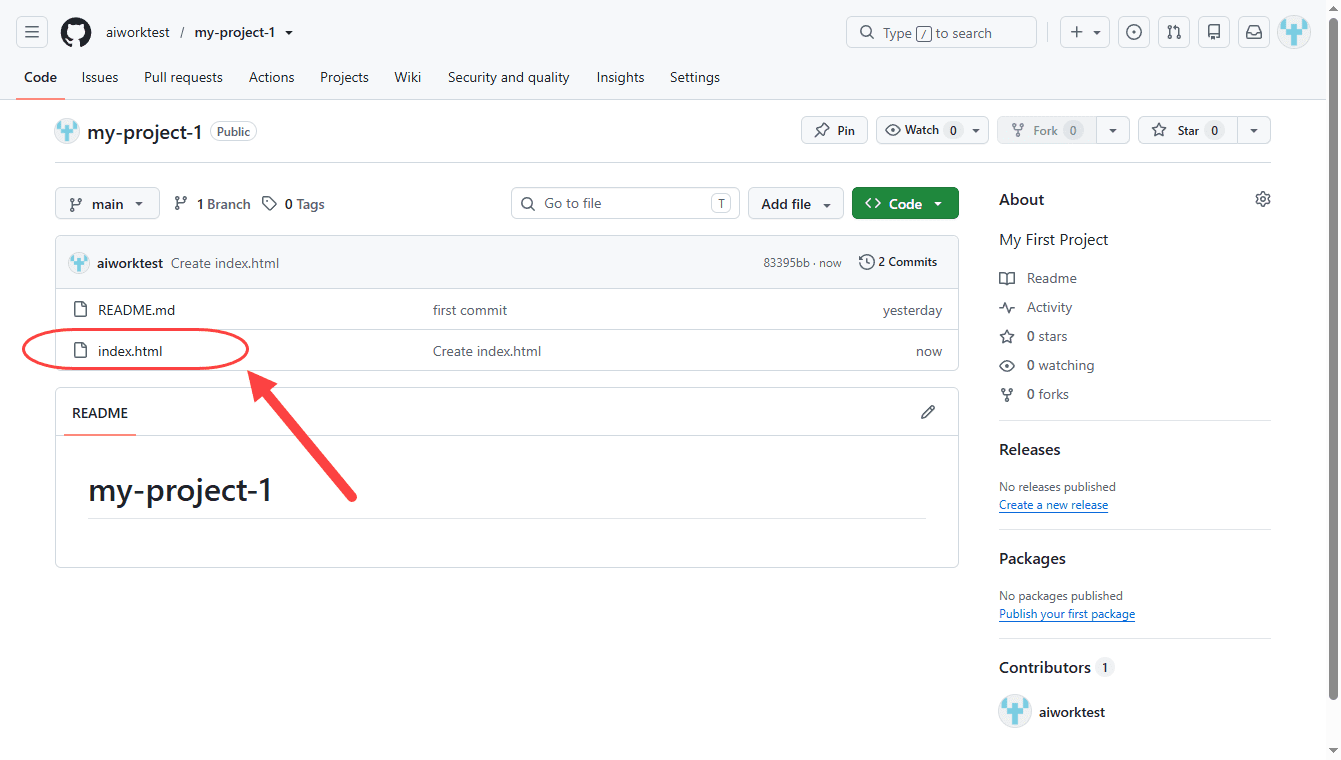Open the Insights tab
Image resolution: width=1341 pixels, height=760 pixels.
(621, 77)
